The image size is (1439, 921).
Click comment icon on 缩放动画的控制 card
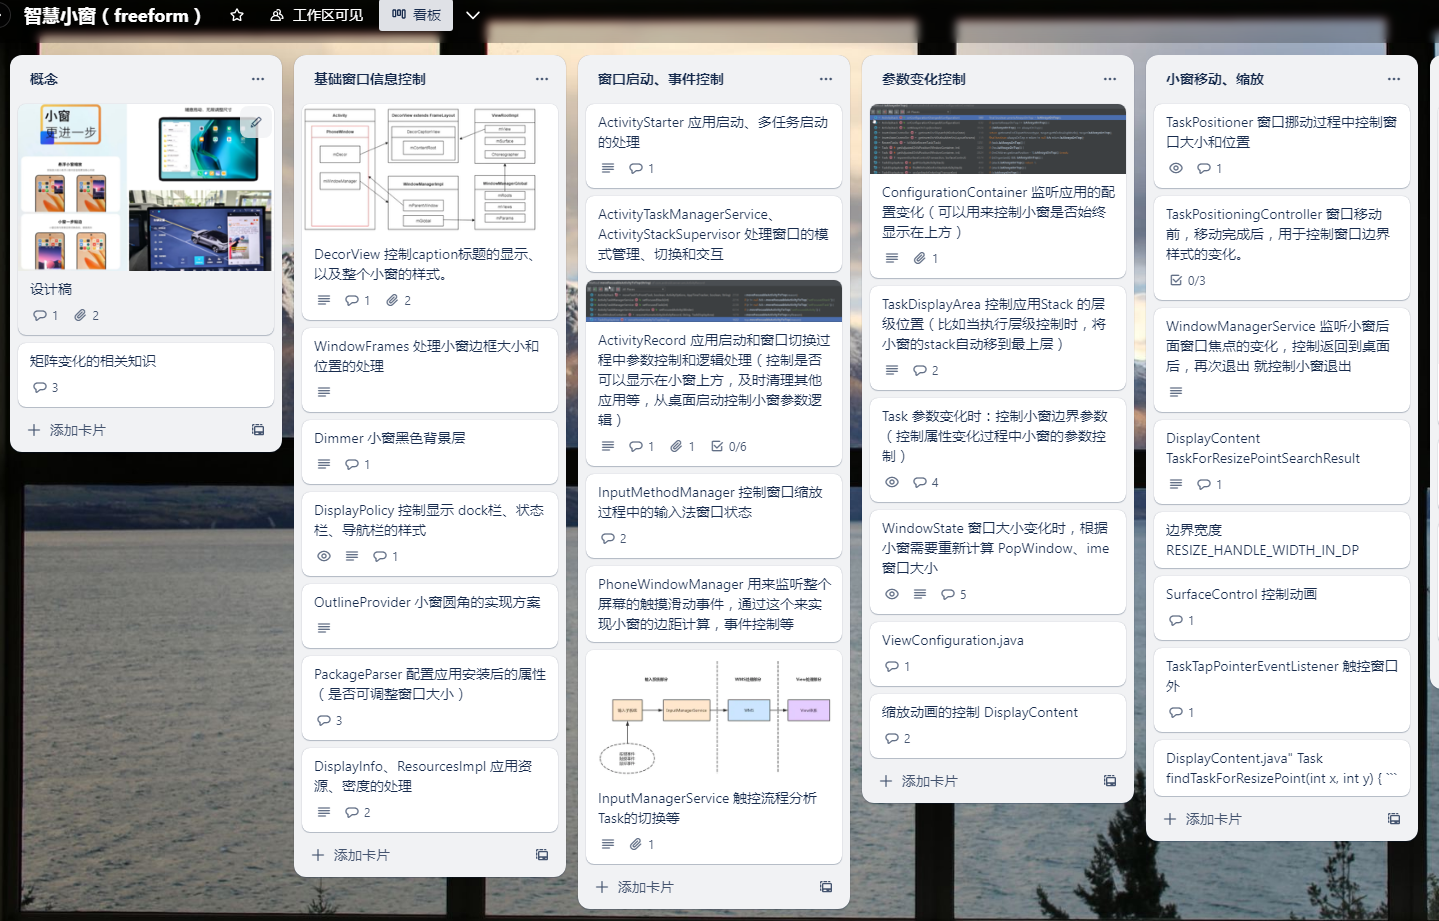(x=891, y=738)
